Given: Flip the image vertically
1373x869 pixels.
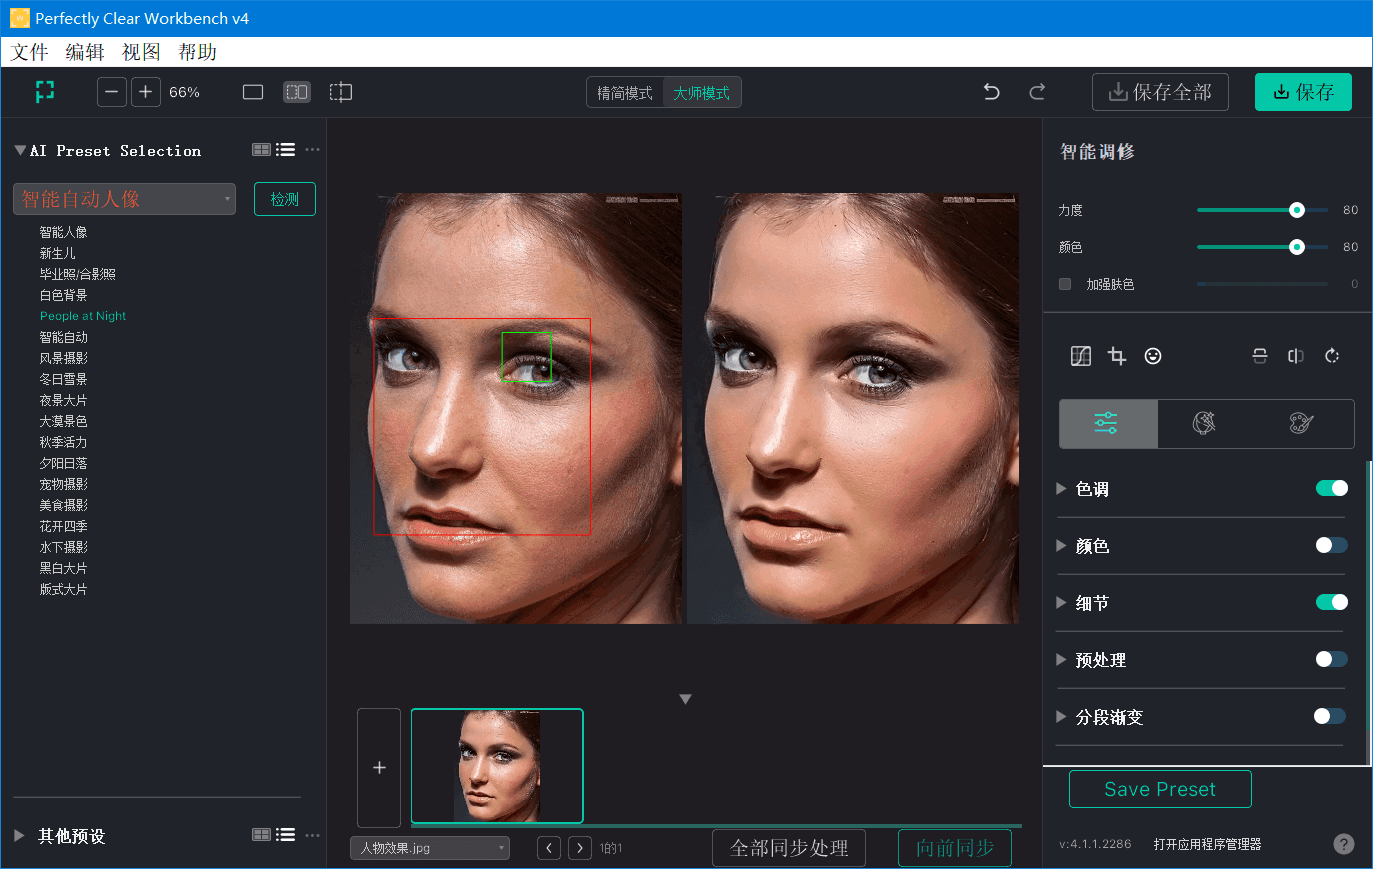Looking at the screenshot, I should click(x=1259, y=355).
